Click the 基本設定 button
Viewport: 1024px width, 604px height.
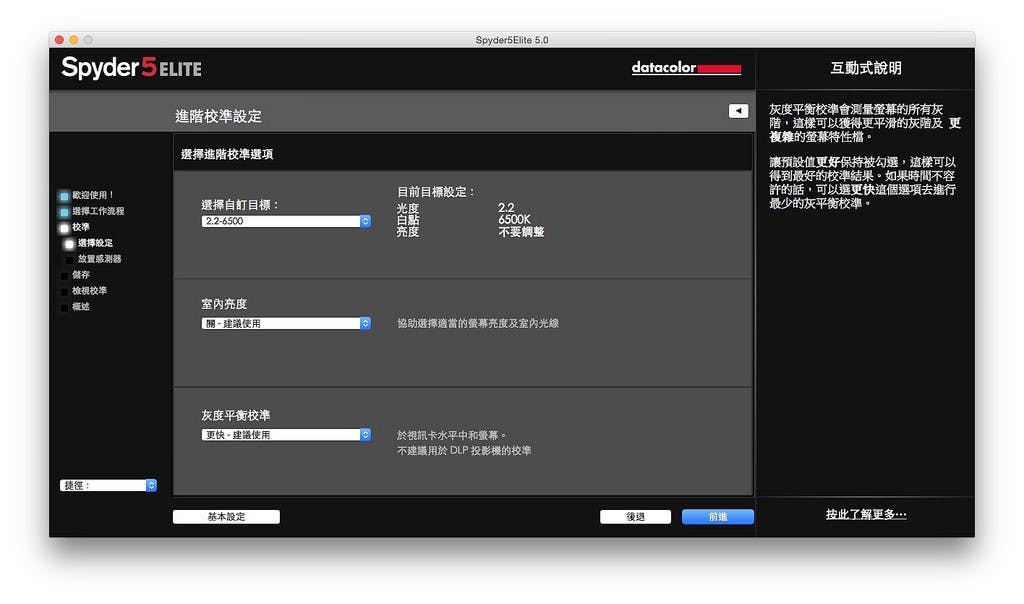pos(226,517)
